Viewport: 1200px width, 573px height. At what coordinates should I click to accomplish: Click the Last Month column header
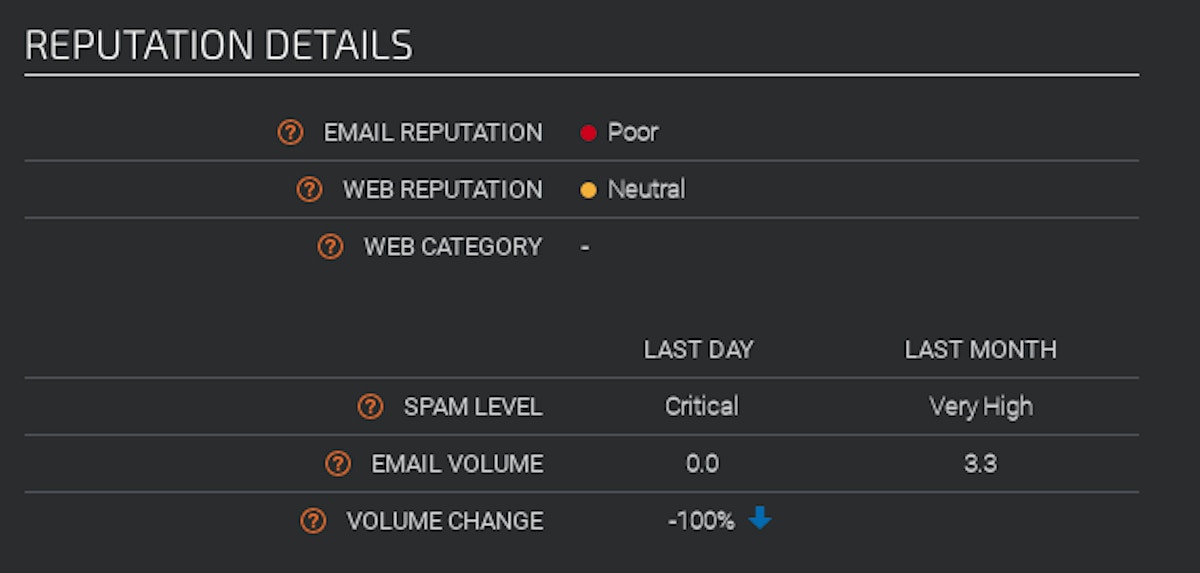(x=980, y=350)
